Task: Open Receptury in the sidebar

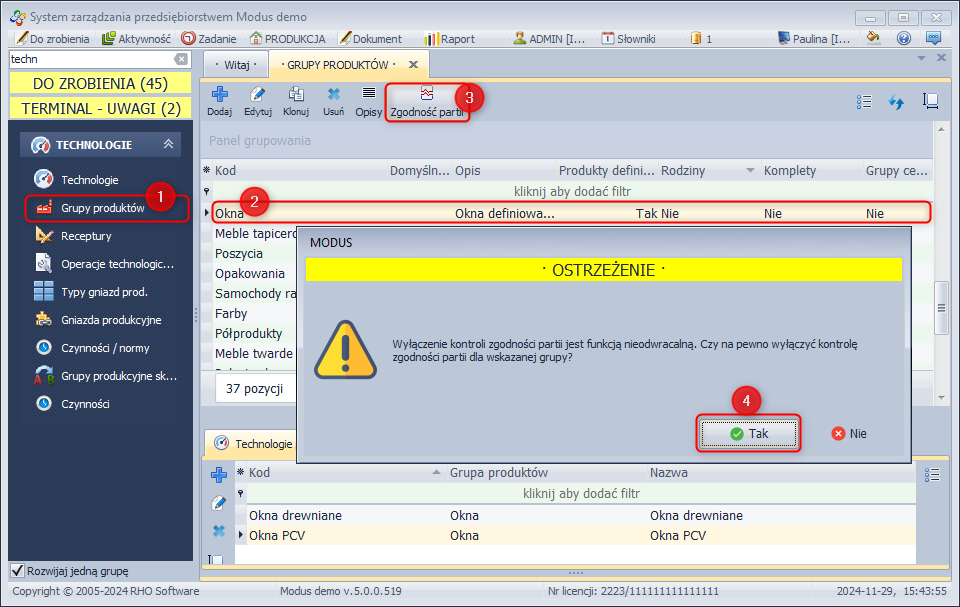Action: (x=86, y=236)
